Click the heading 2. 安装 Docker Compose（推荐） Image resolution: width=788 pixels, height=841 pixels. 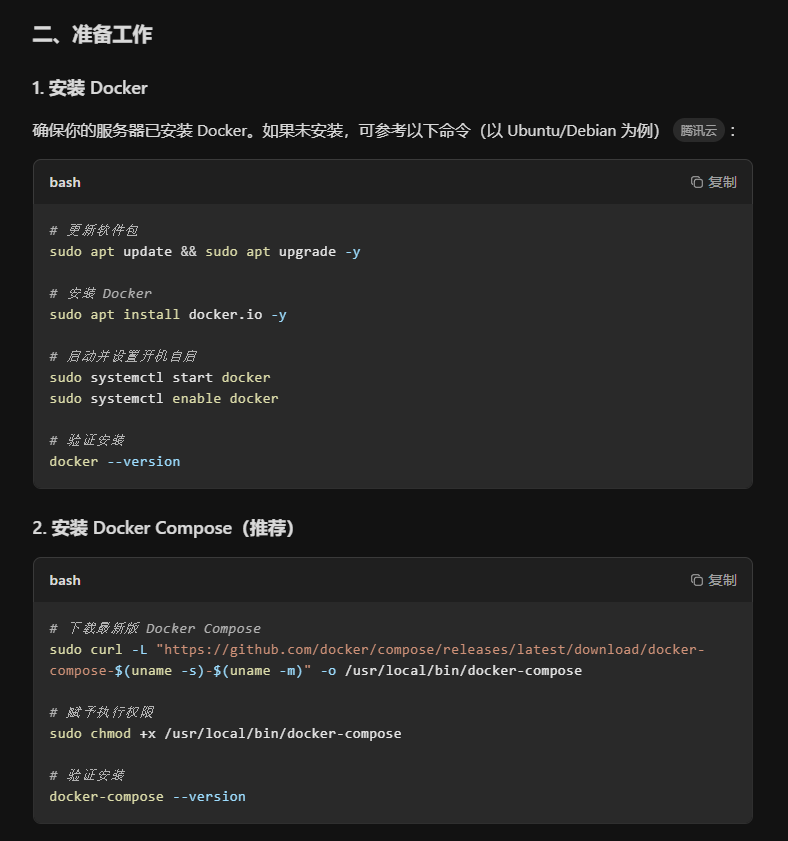click(x=163, y=528)
